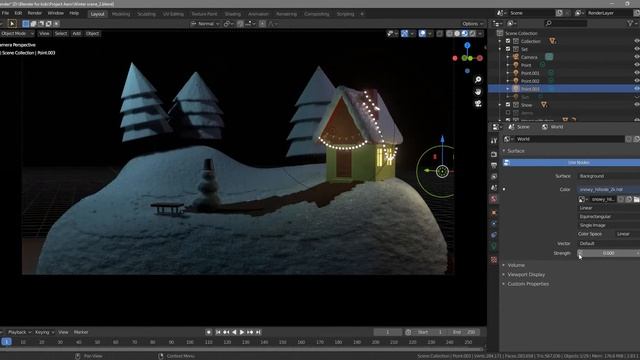Open the Render properties tab icon

pos(494,154)
